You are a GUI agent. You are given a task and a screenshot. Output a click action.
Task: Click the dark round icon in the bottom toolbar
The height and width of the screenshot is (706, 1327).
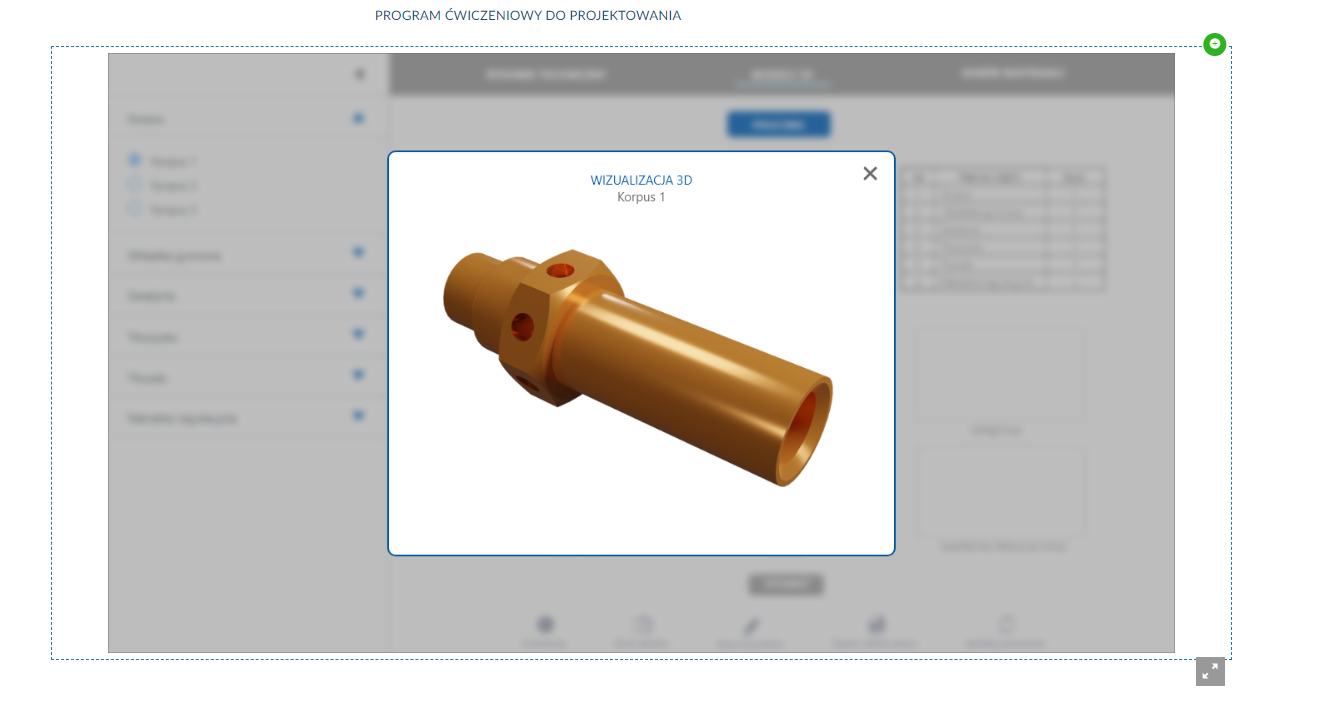545,625
